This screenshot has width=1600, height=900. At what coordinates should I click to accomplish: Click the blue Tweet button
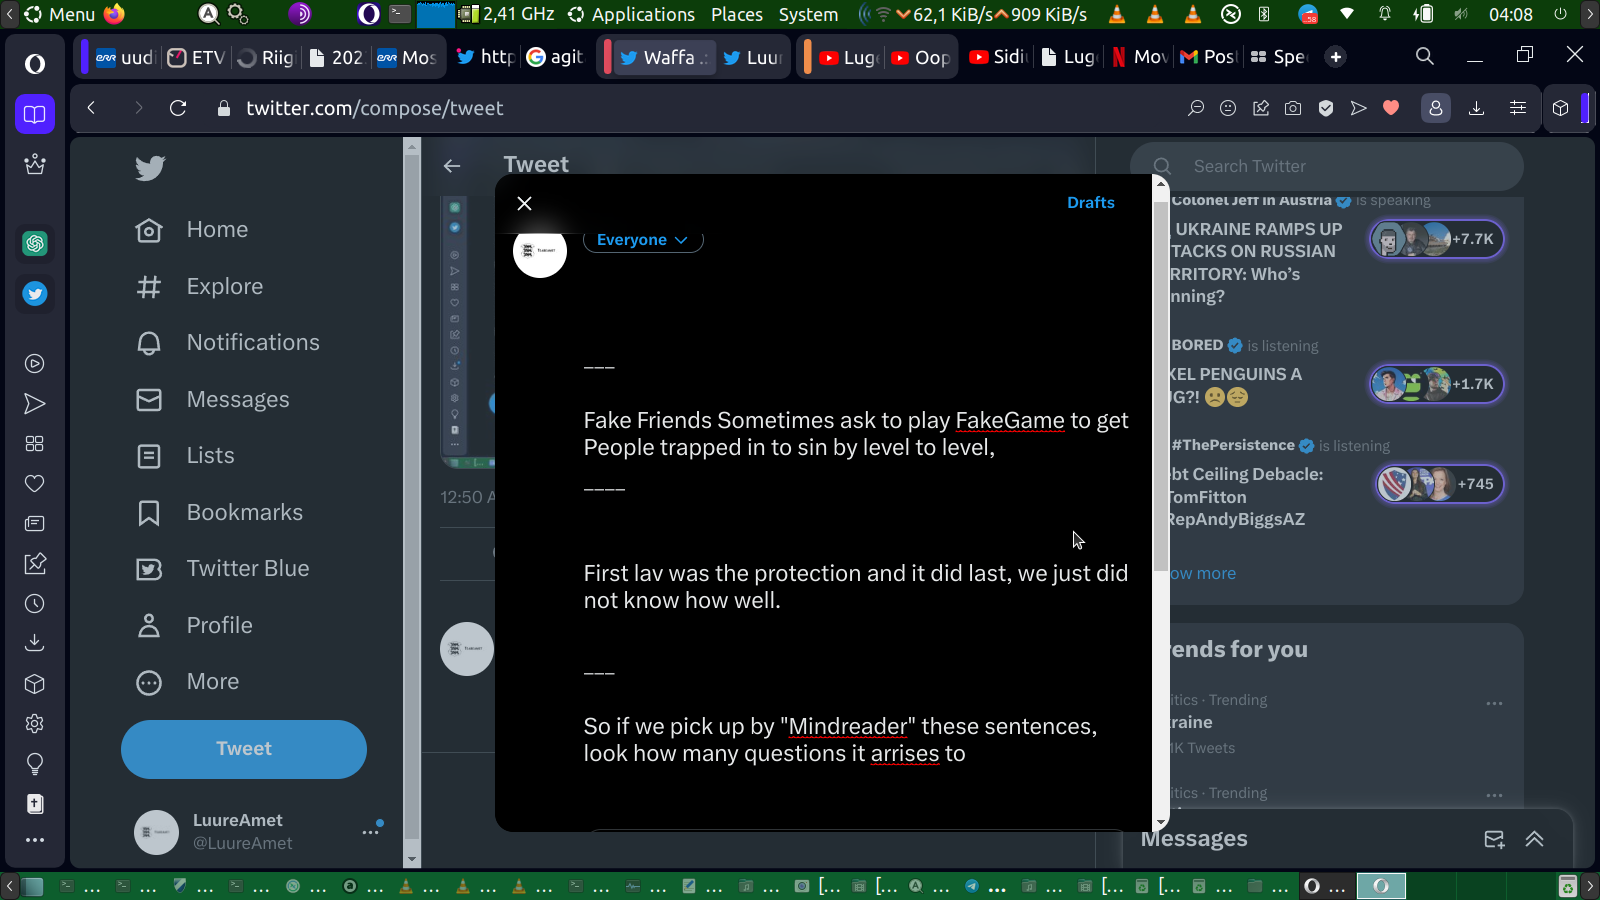coord(244,749)
